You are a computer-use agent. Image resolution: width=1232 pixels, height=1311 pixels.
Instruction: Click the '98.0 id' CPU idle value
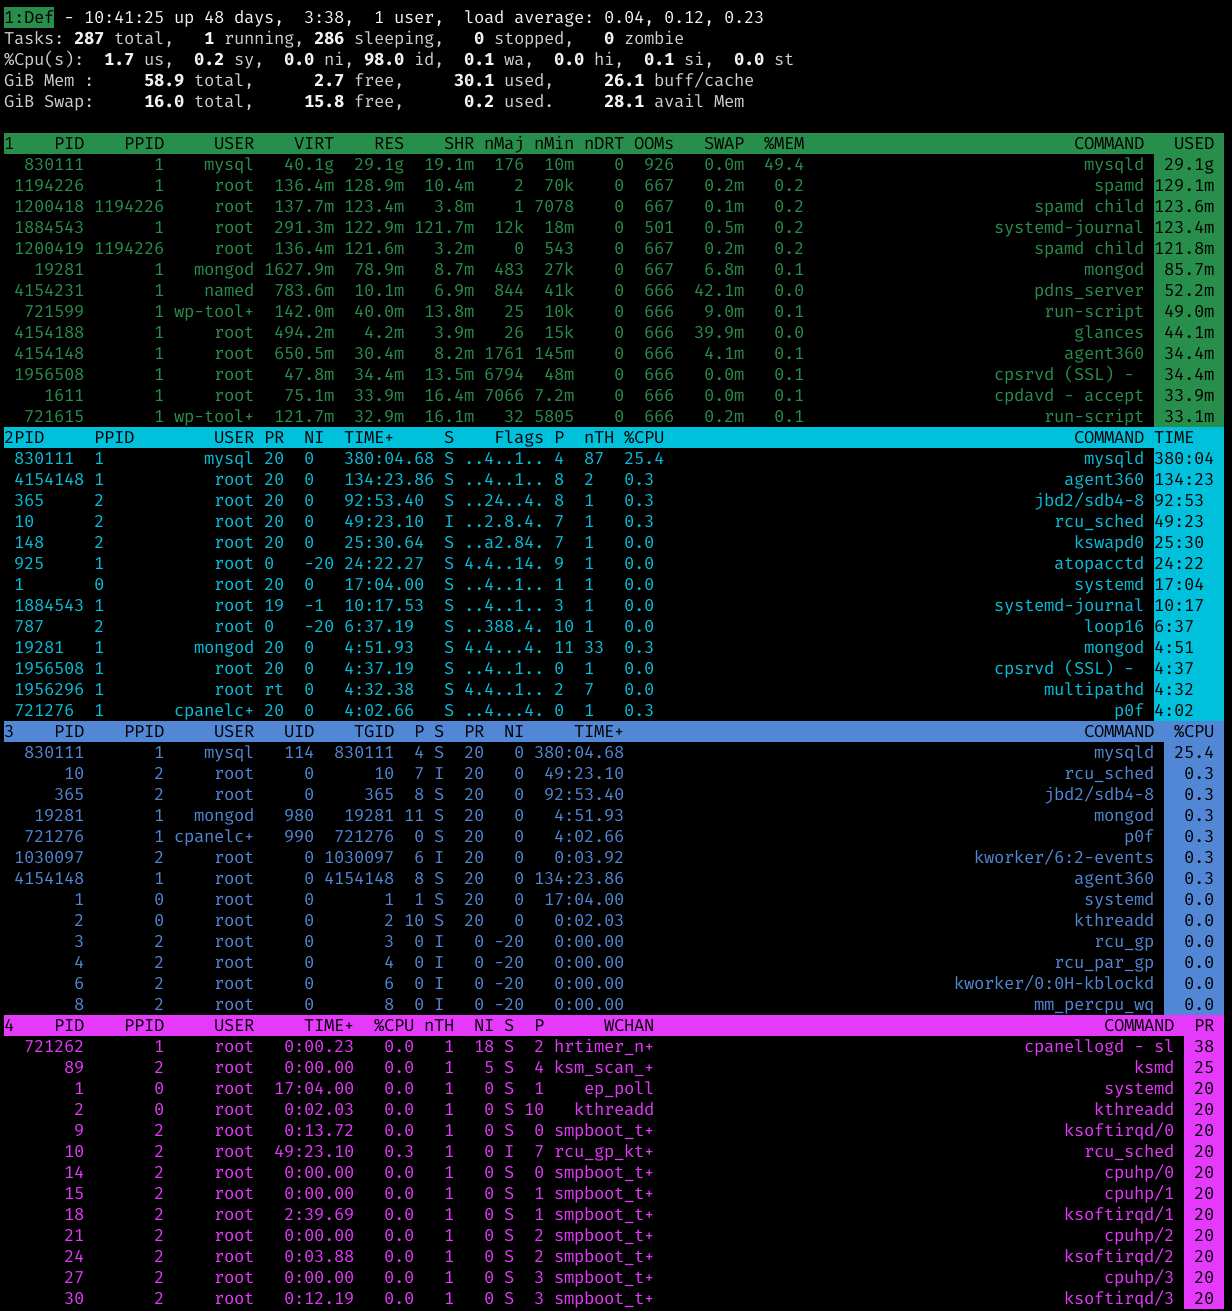coord(399,59)
